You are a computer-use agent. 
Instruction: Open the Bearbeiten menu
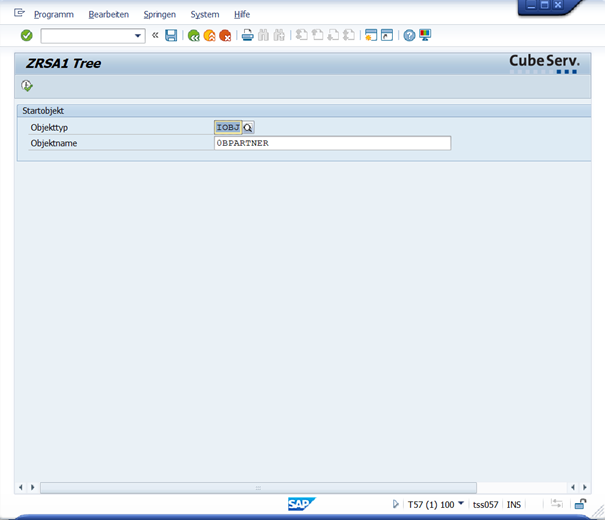[108, 14]
